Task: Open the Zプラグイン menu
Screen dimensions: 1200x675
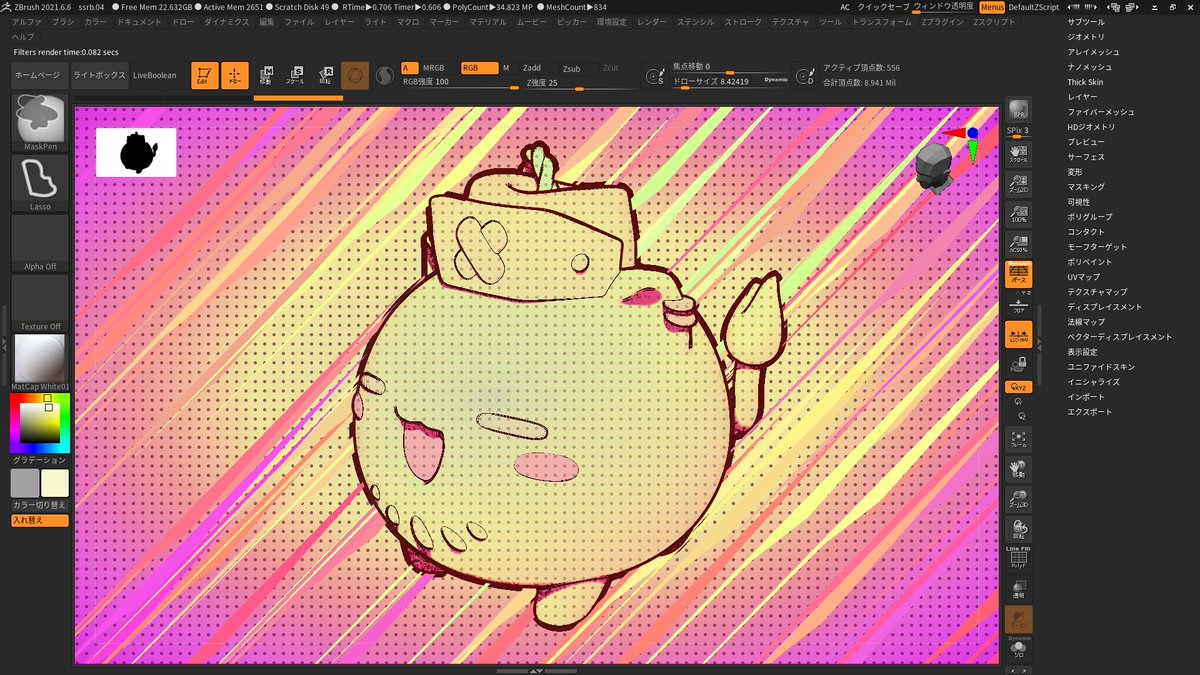Action: click(943, 21)
